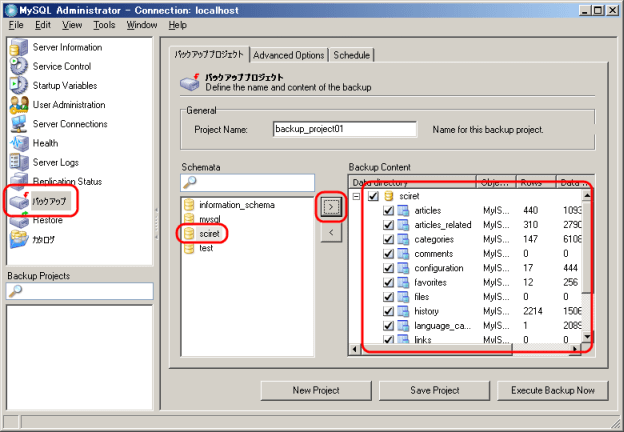
Task: Click articles_related table icon
Action: (403, 225)
